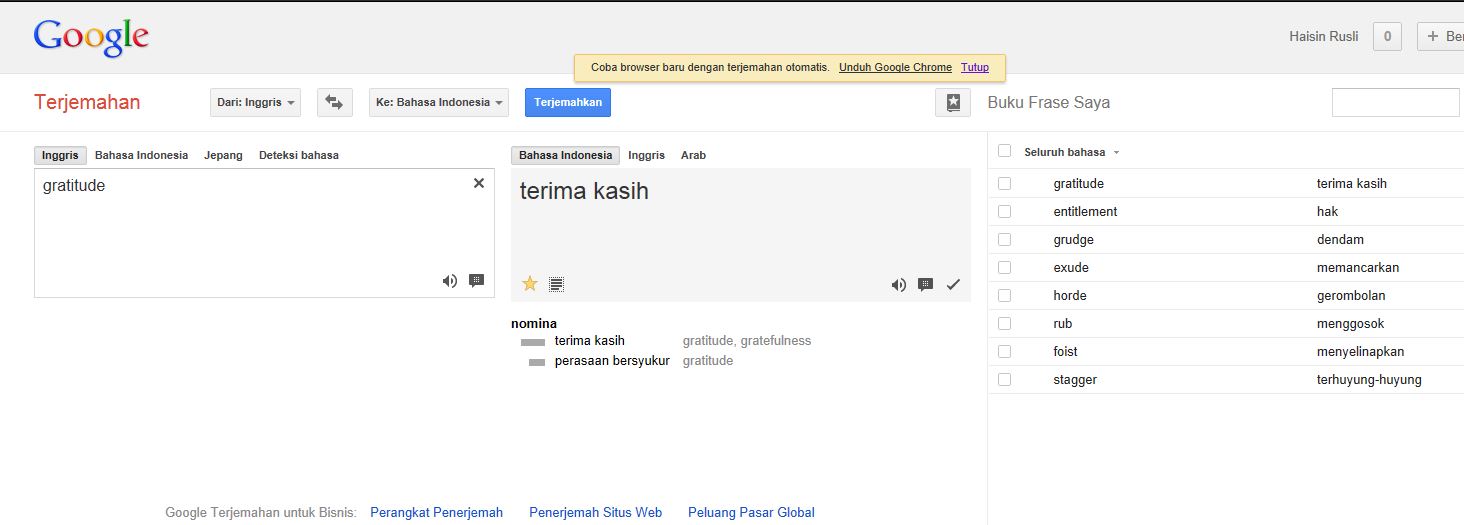Image resolution: width=1464 pixels, height=525 pixels.
Task: Click phrasebook word horde
Action: tap(1070, 295)
